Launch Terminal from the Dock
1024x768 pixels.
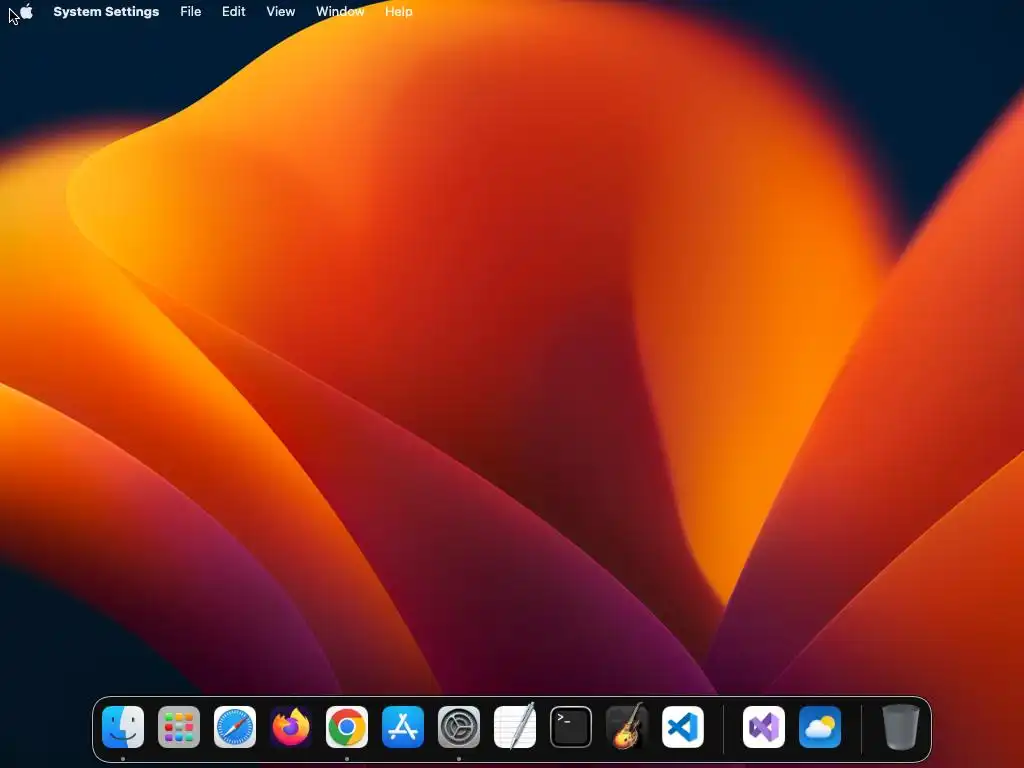click(571, 727)
